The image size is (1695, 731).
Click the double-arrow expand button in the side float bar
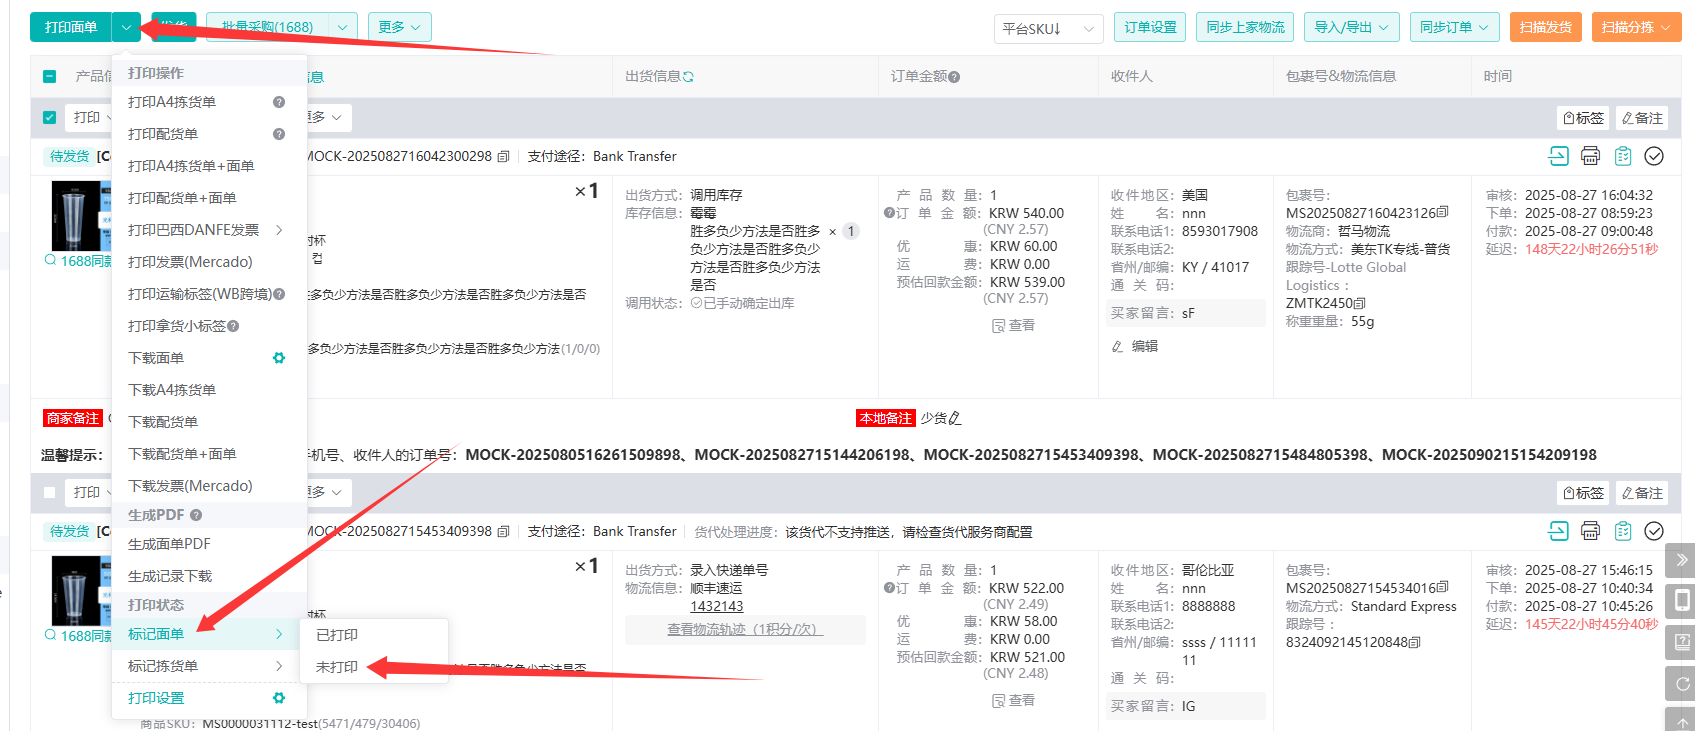[1682, 560]
